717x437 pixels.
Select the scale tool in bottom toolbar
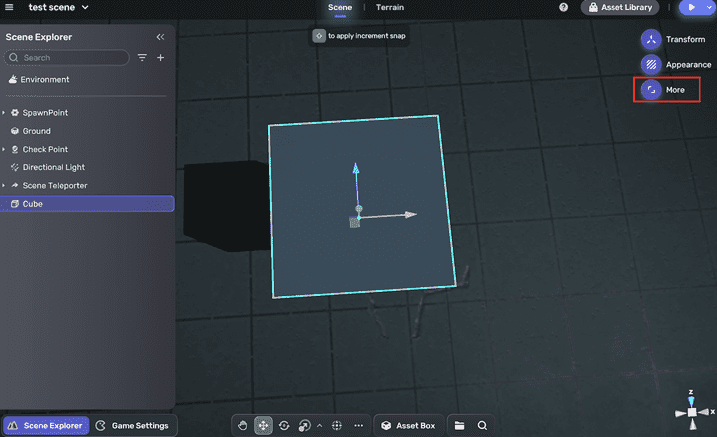(x=304, y=425)
